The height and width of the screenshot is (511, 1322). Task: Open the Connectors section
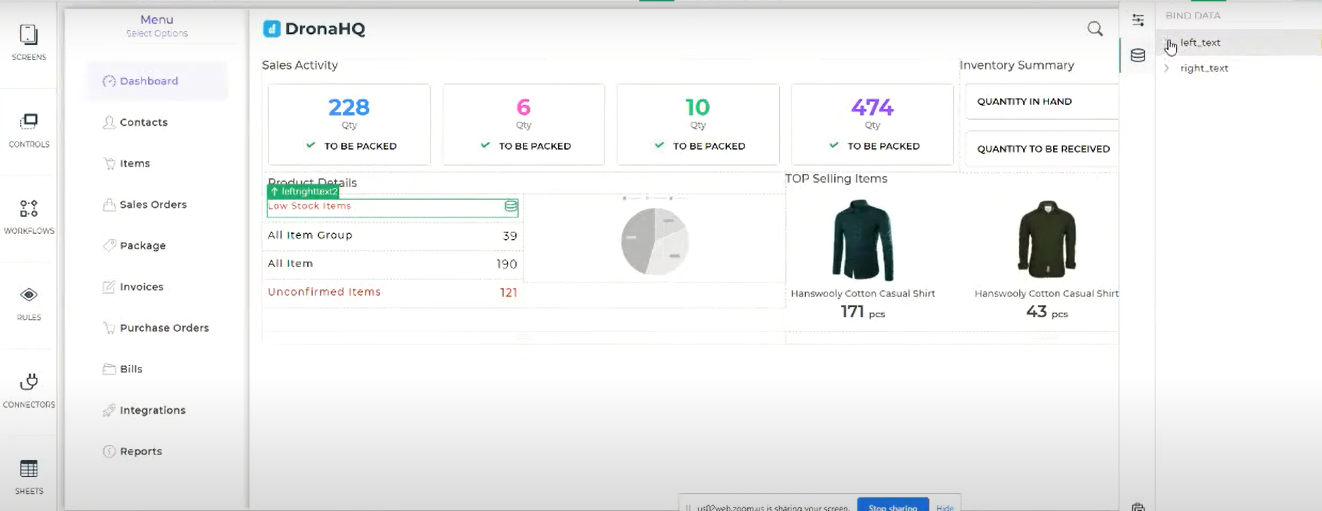28,389
